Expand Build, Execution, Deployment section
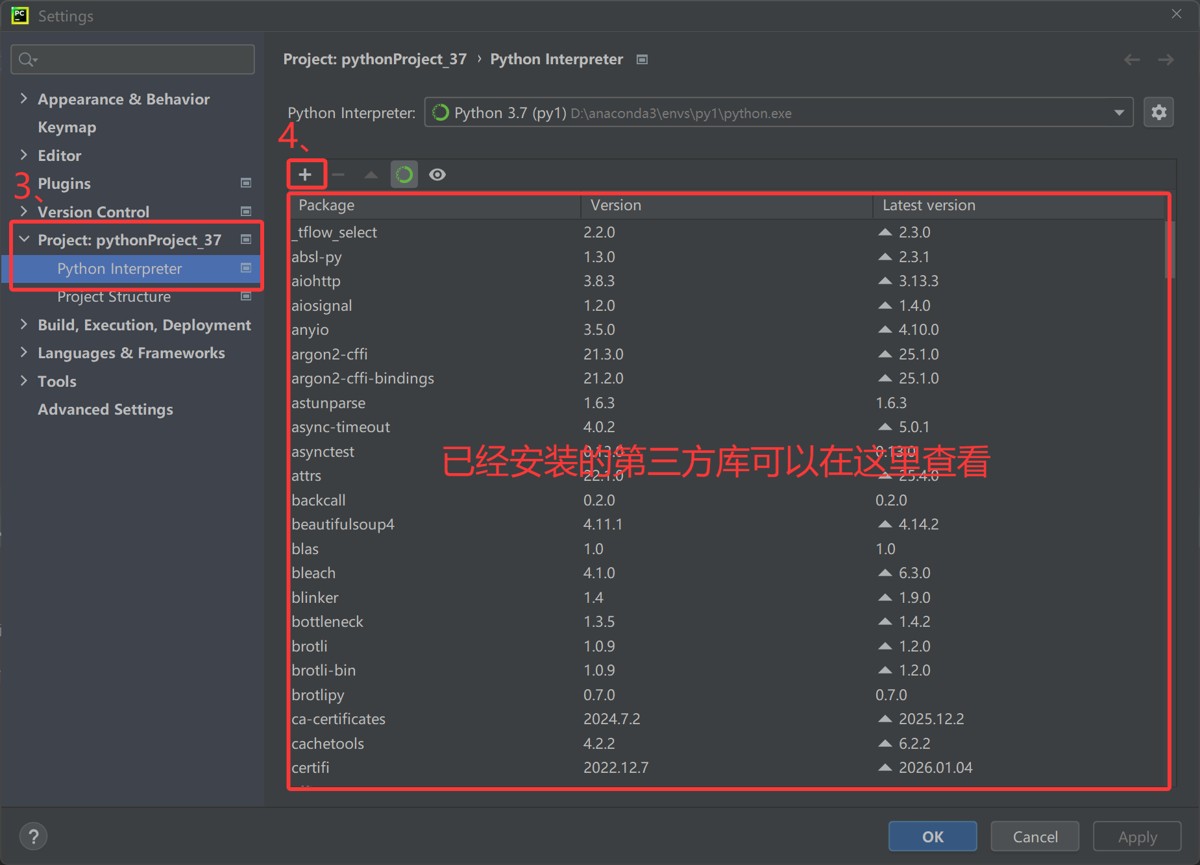 [x=24, y=325]
